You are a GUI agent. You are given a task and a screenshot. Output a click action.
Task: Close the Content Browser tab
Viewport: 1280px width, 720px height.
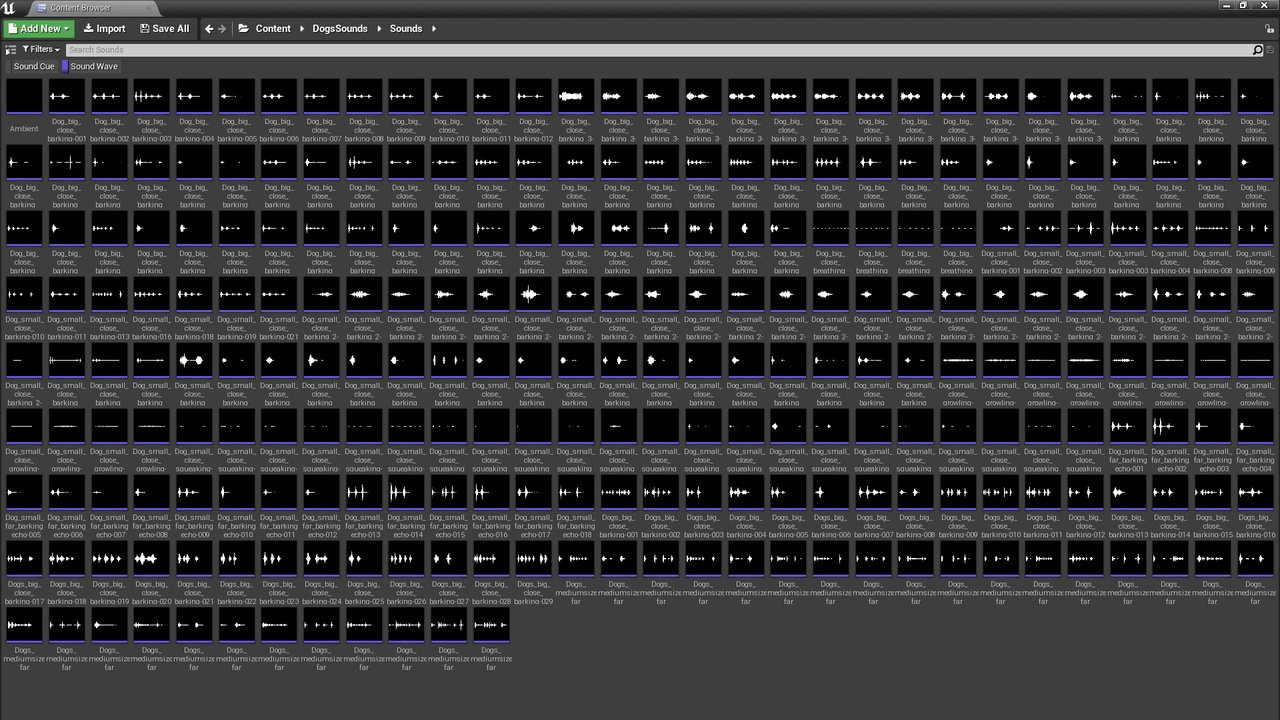(x=148, y=8)
